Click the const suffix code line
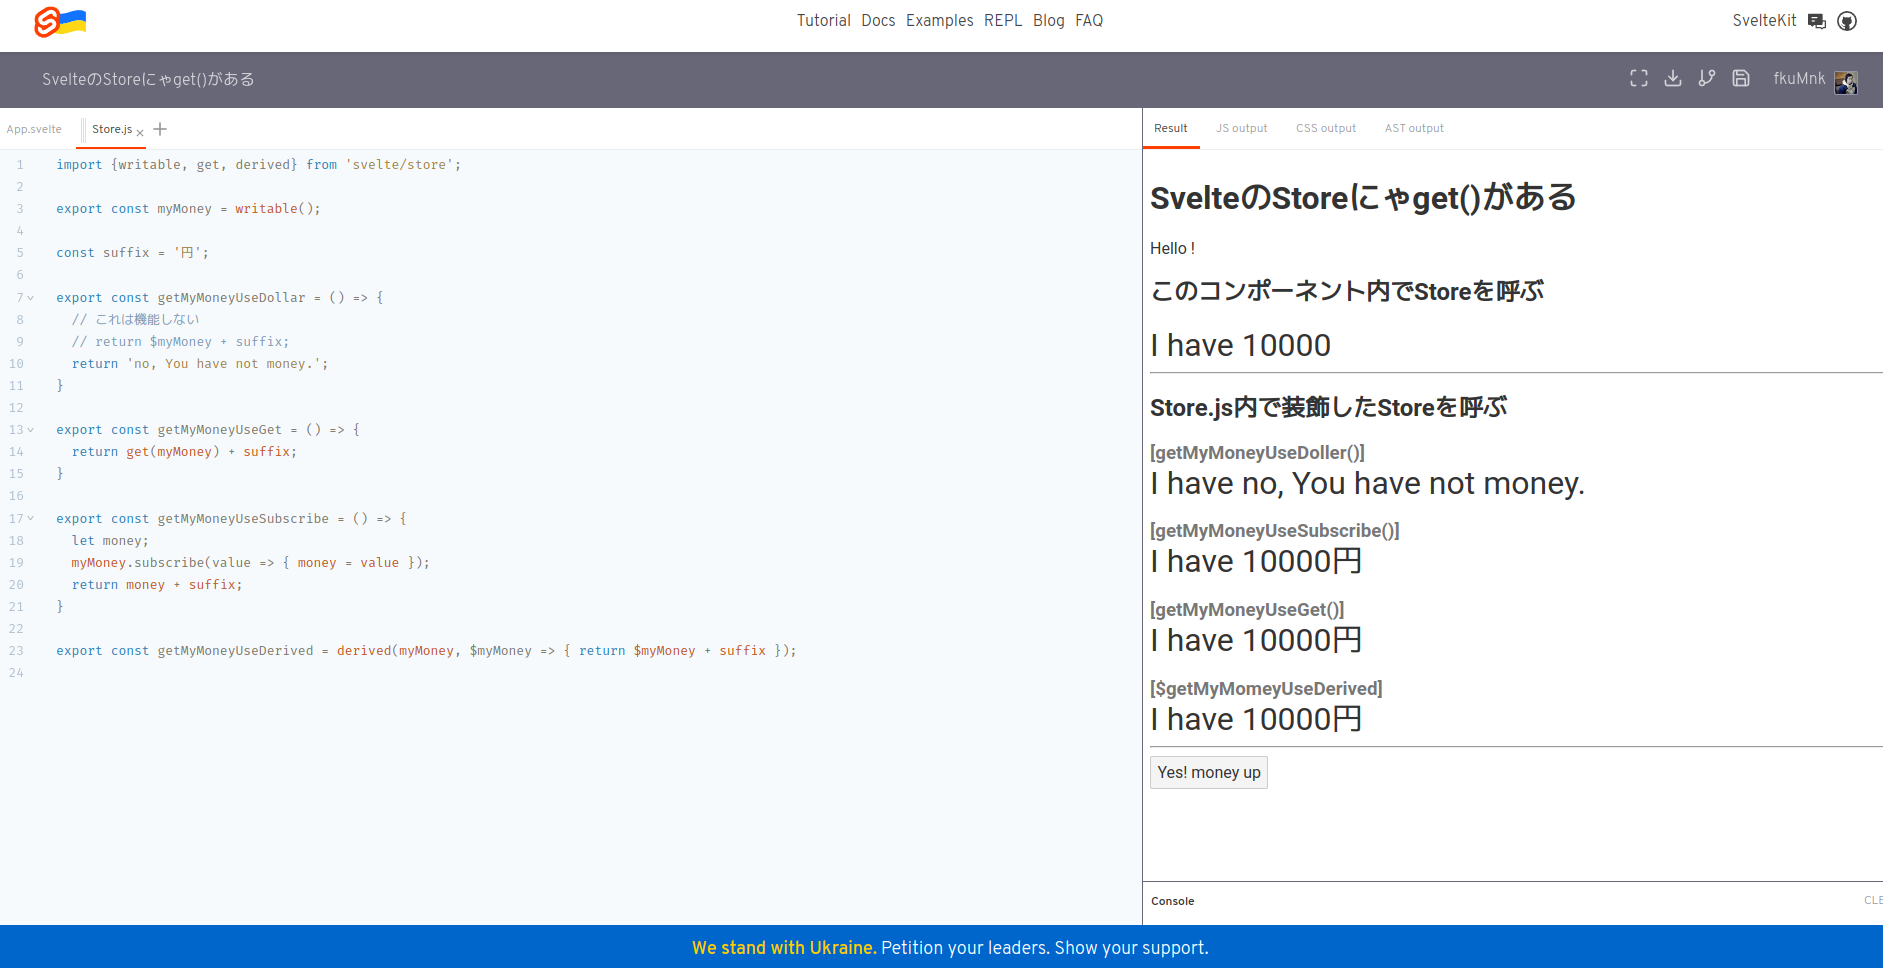The width and height of the screenshot is (1883, 968). coord(132,253)
